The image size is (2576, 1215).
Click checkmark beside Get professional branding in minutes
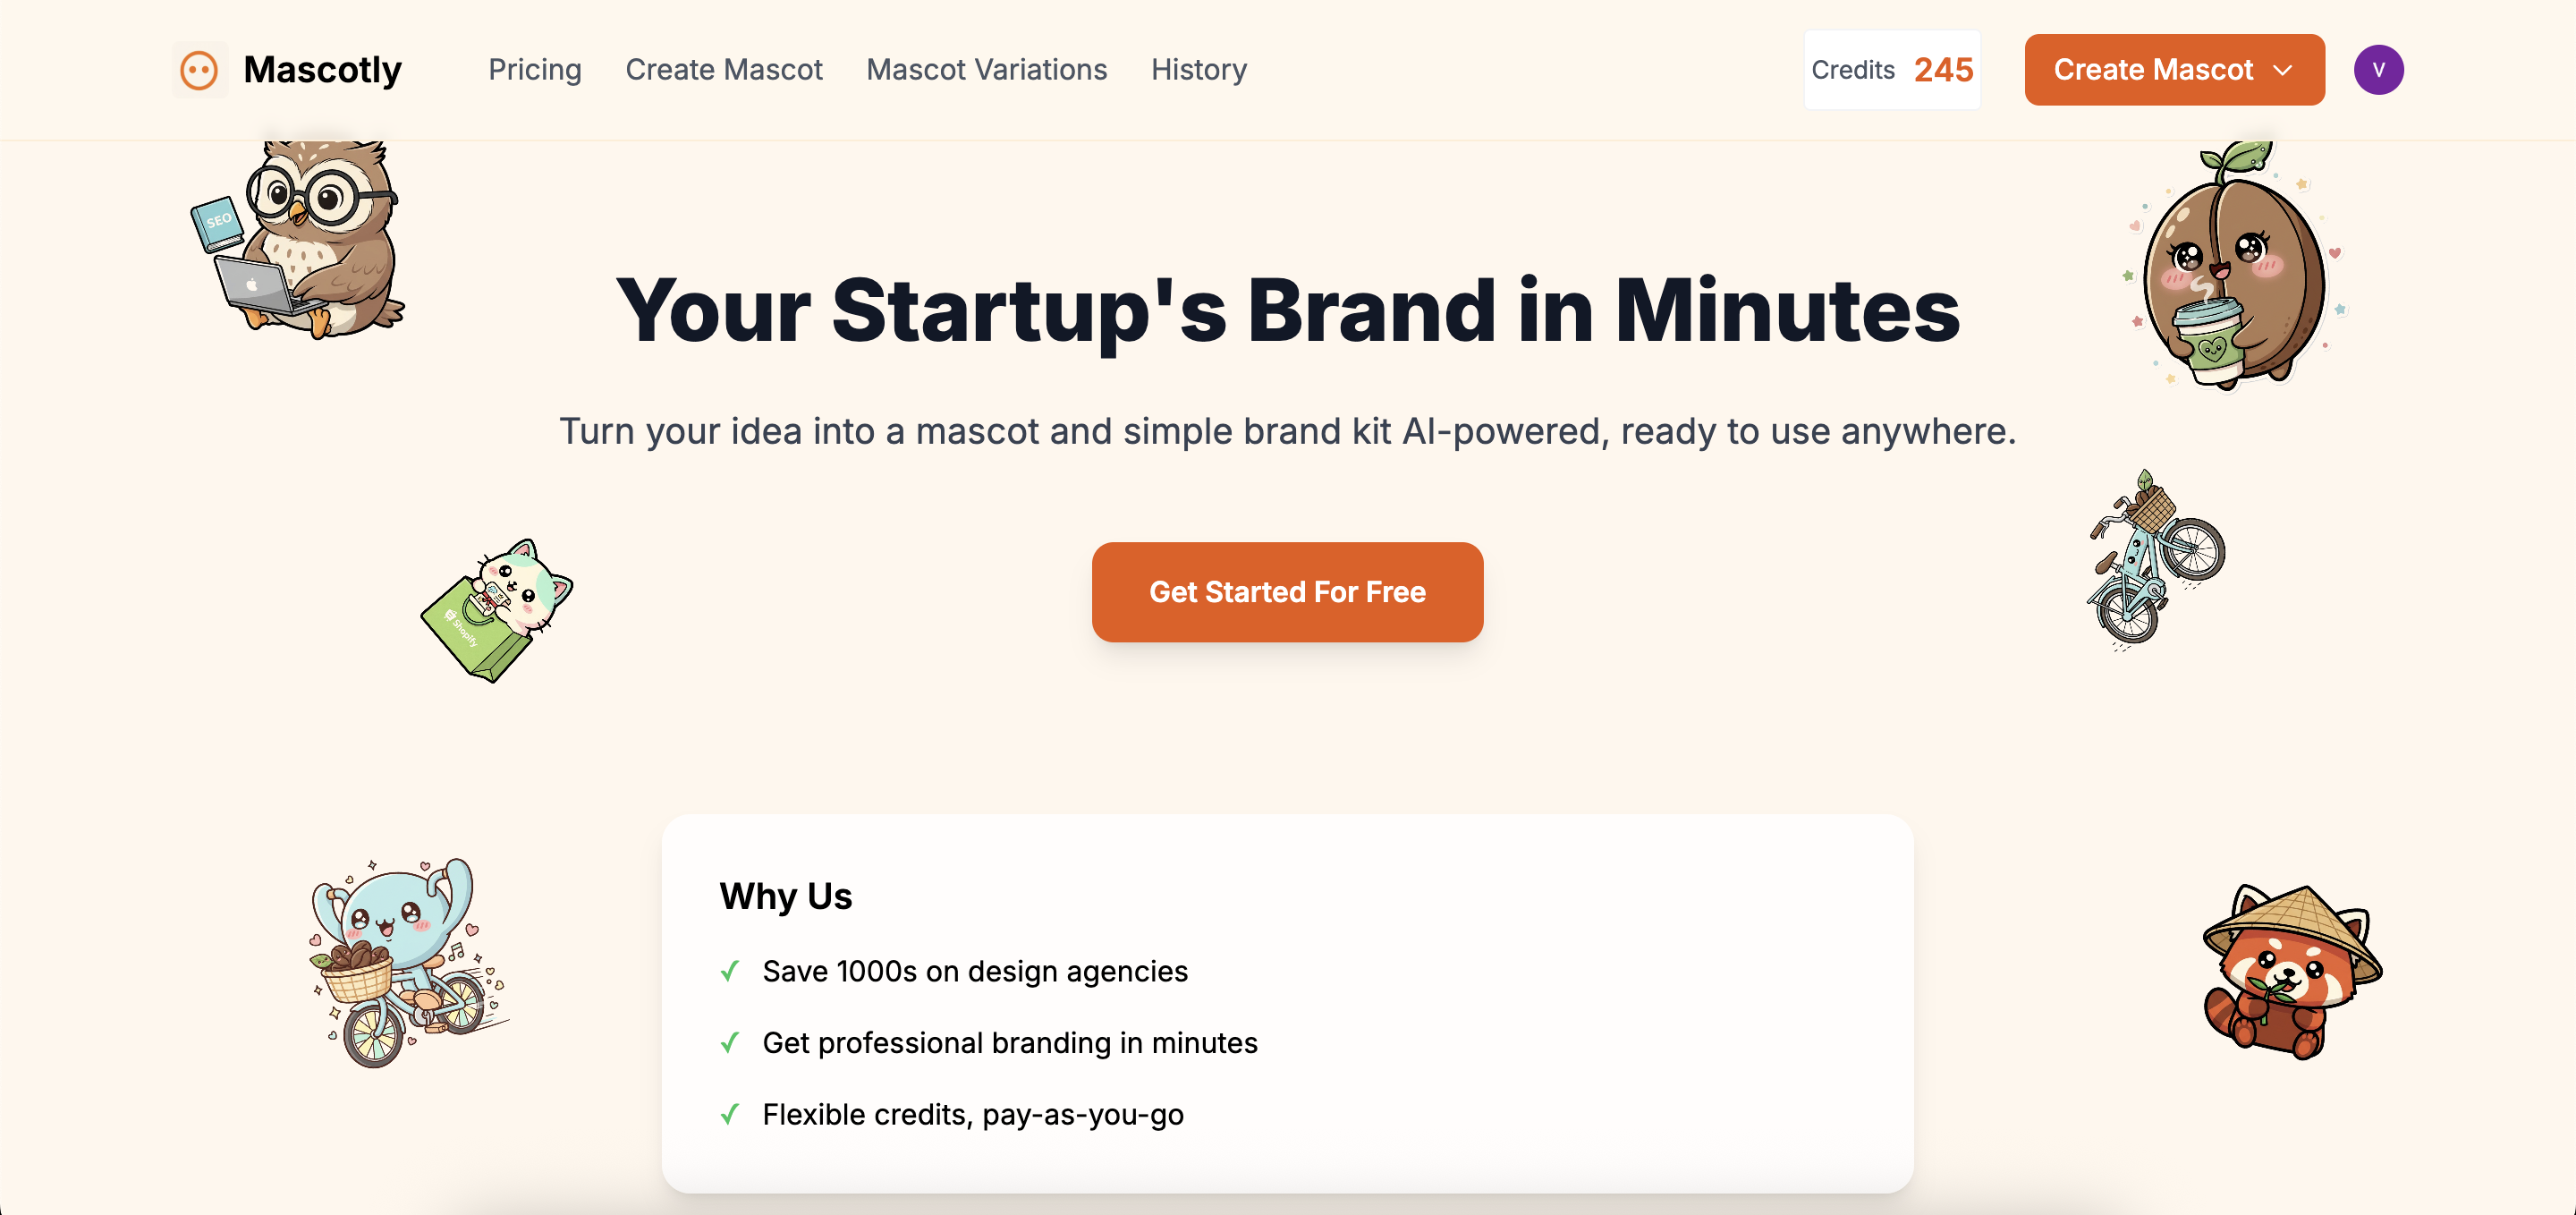pos(730,1043)
